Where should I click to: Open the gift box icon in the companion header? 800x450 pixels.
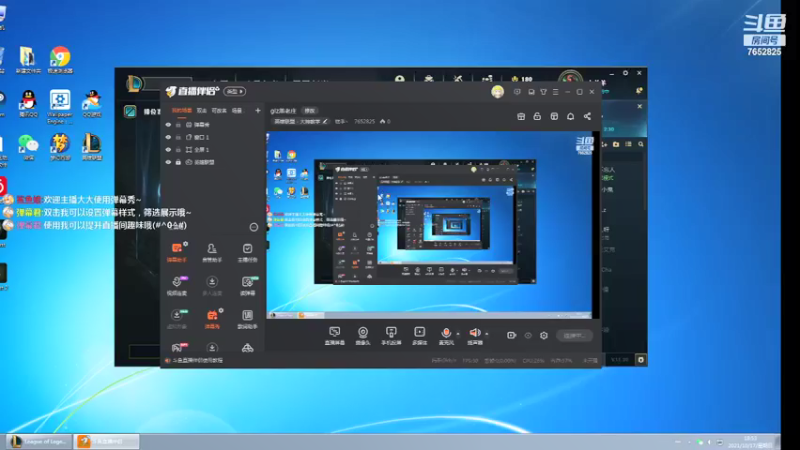coord(521,116)
